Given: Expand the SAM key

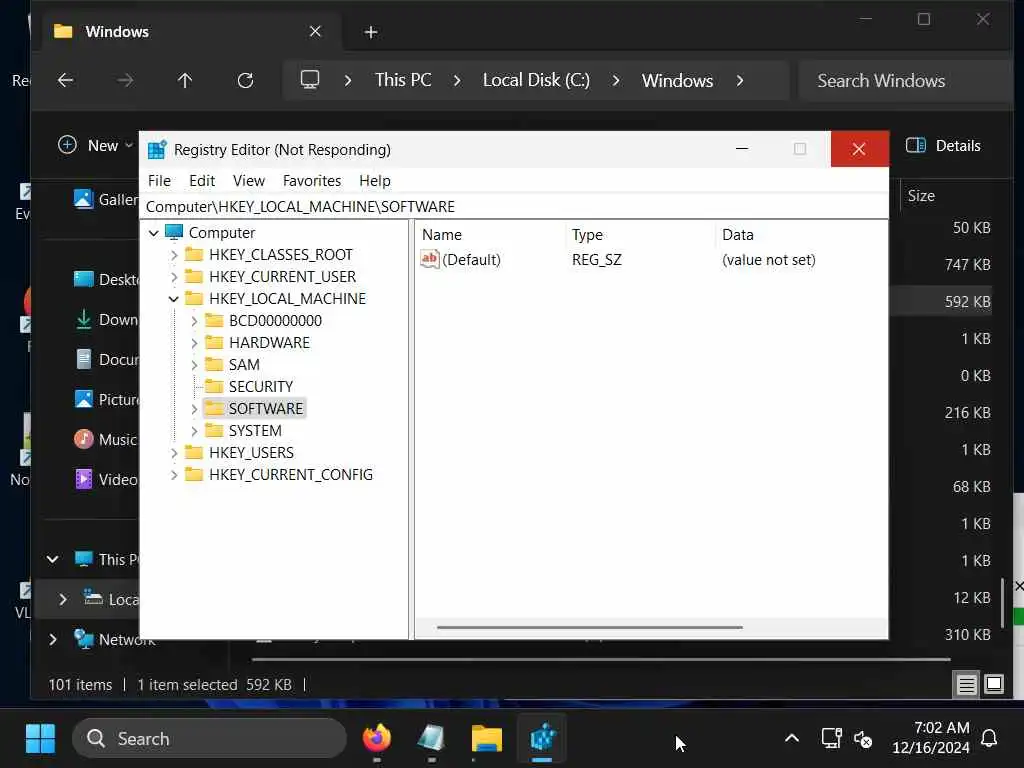Looking at the screenshot, I should (194, 365).
